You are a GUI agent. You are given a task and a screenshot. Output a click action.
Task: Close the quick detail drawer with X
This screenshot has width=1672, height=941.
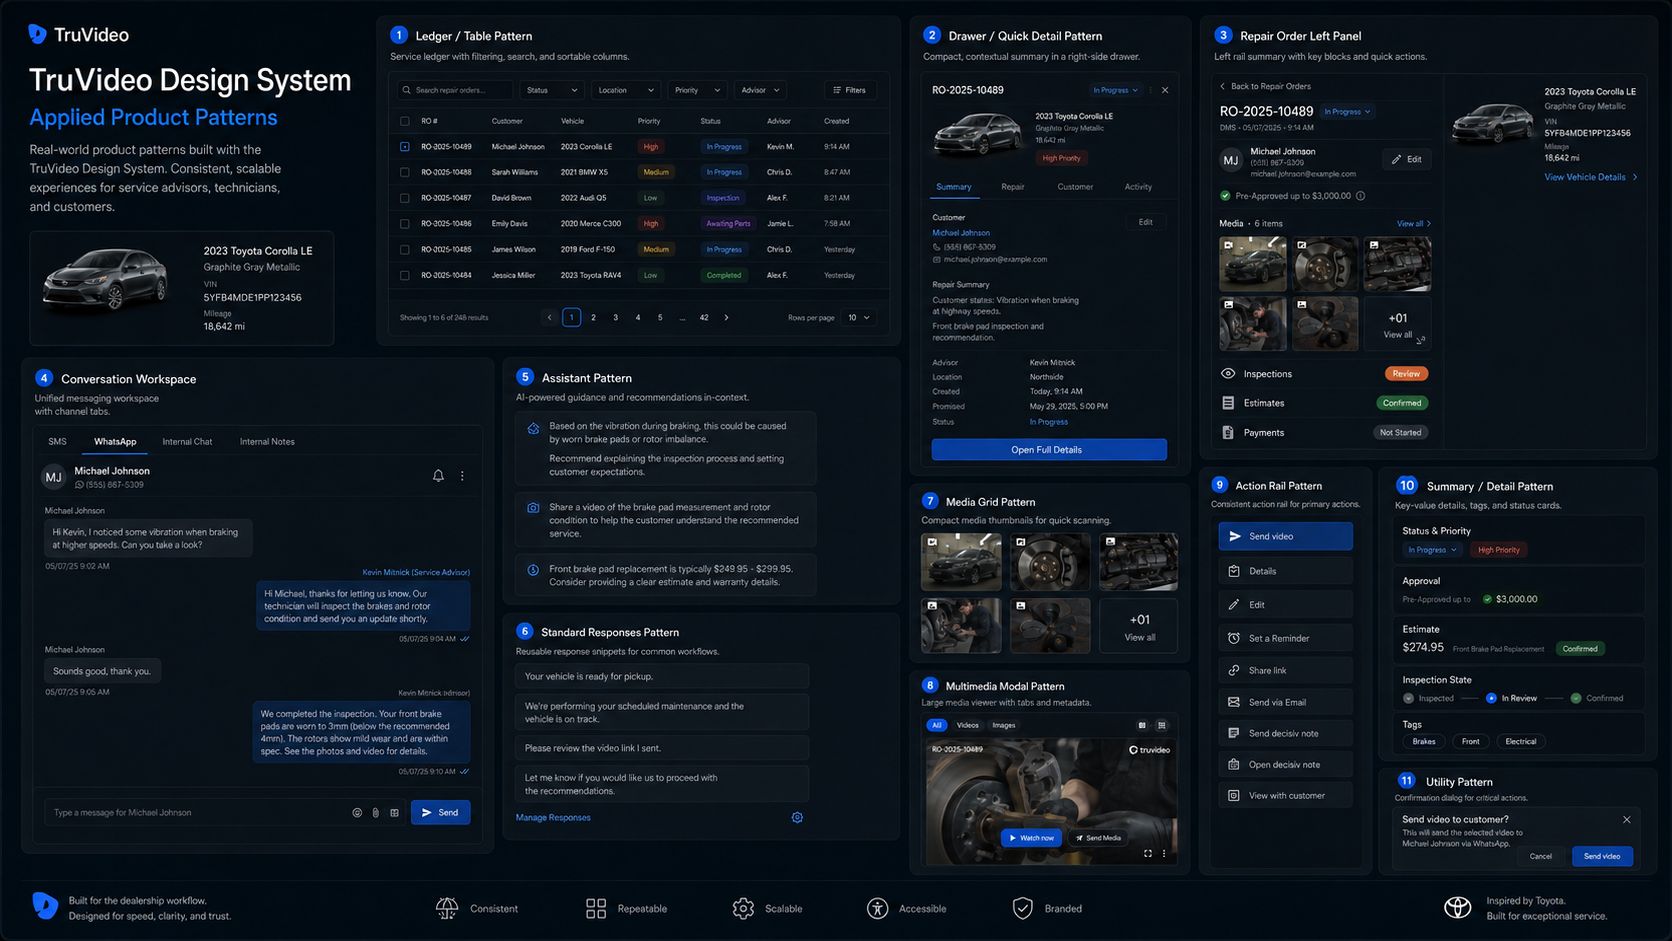click(1165, 90)
